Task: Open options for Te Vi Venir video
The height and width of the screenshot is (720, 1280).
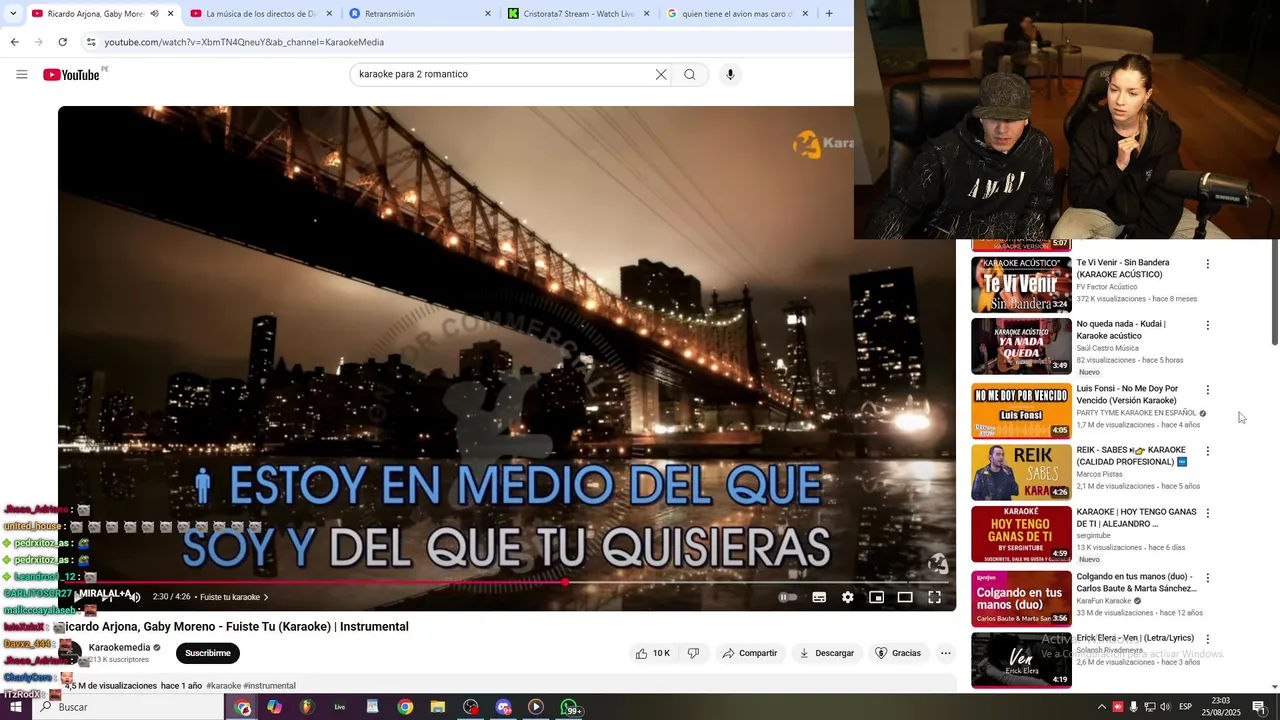Action: tap(1207, 264)
